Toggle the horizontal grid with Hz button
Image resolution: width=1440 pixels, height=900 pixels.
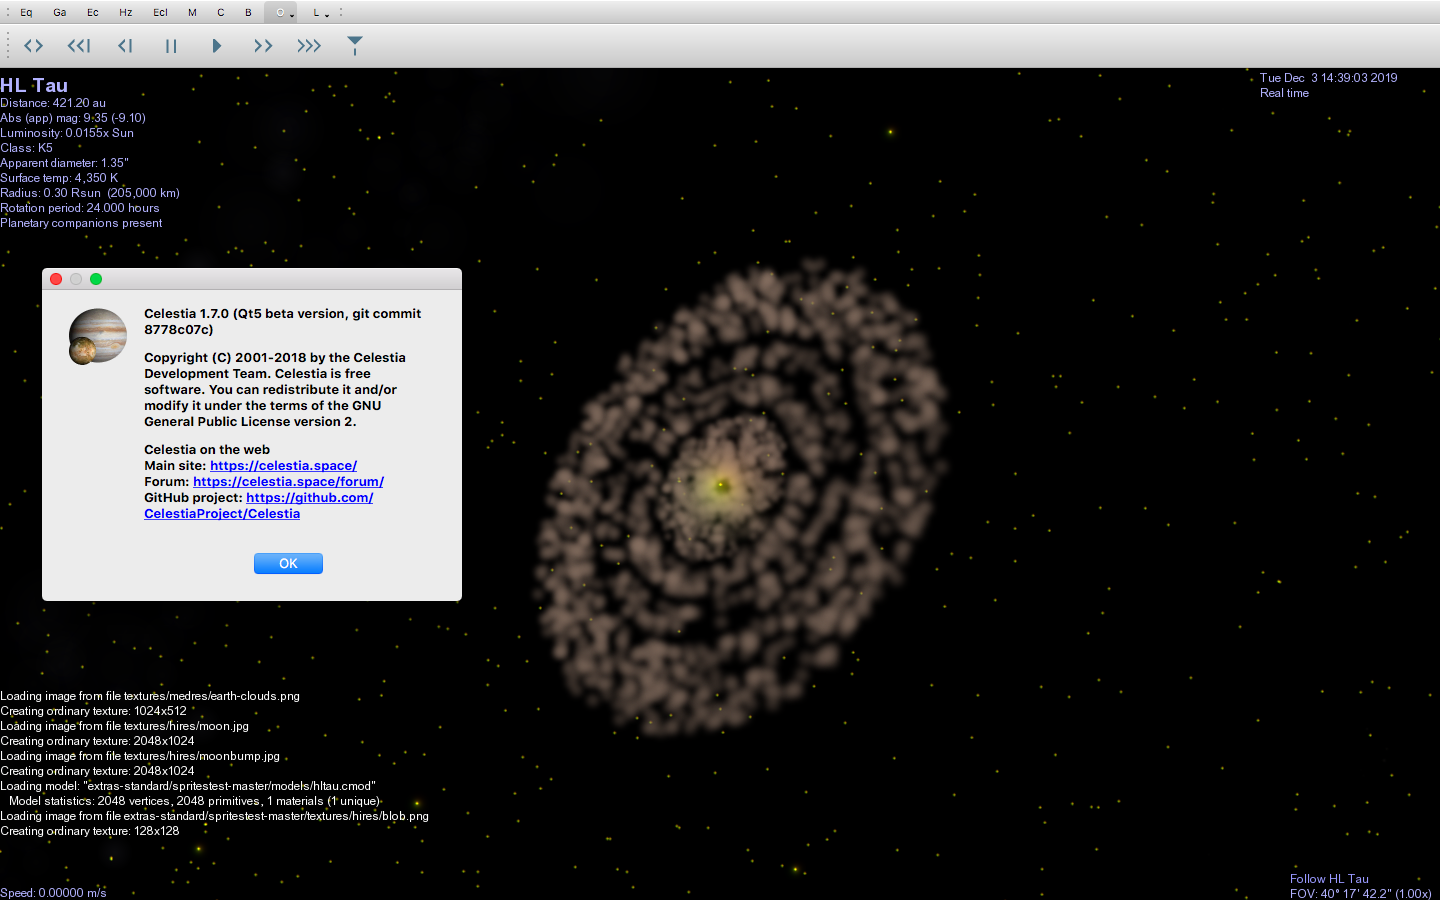click(x=125, y=12)
